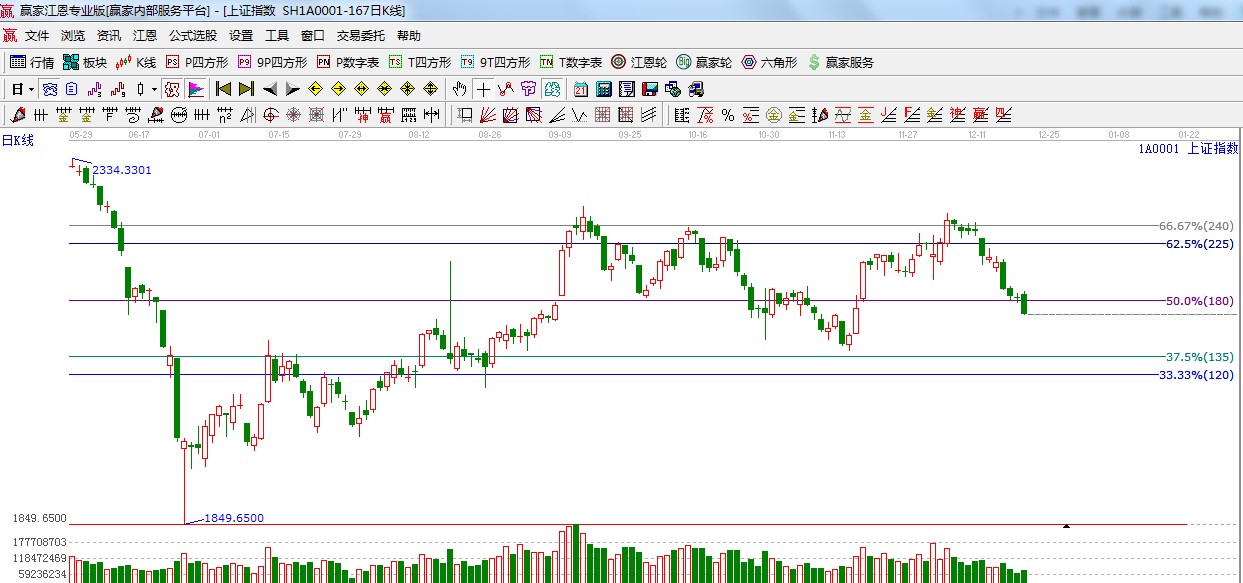1243x583 pixels.
Task: Open the 板块 sector view
Action: pyautogui.click(x=84, y=62)
